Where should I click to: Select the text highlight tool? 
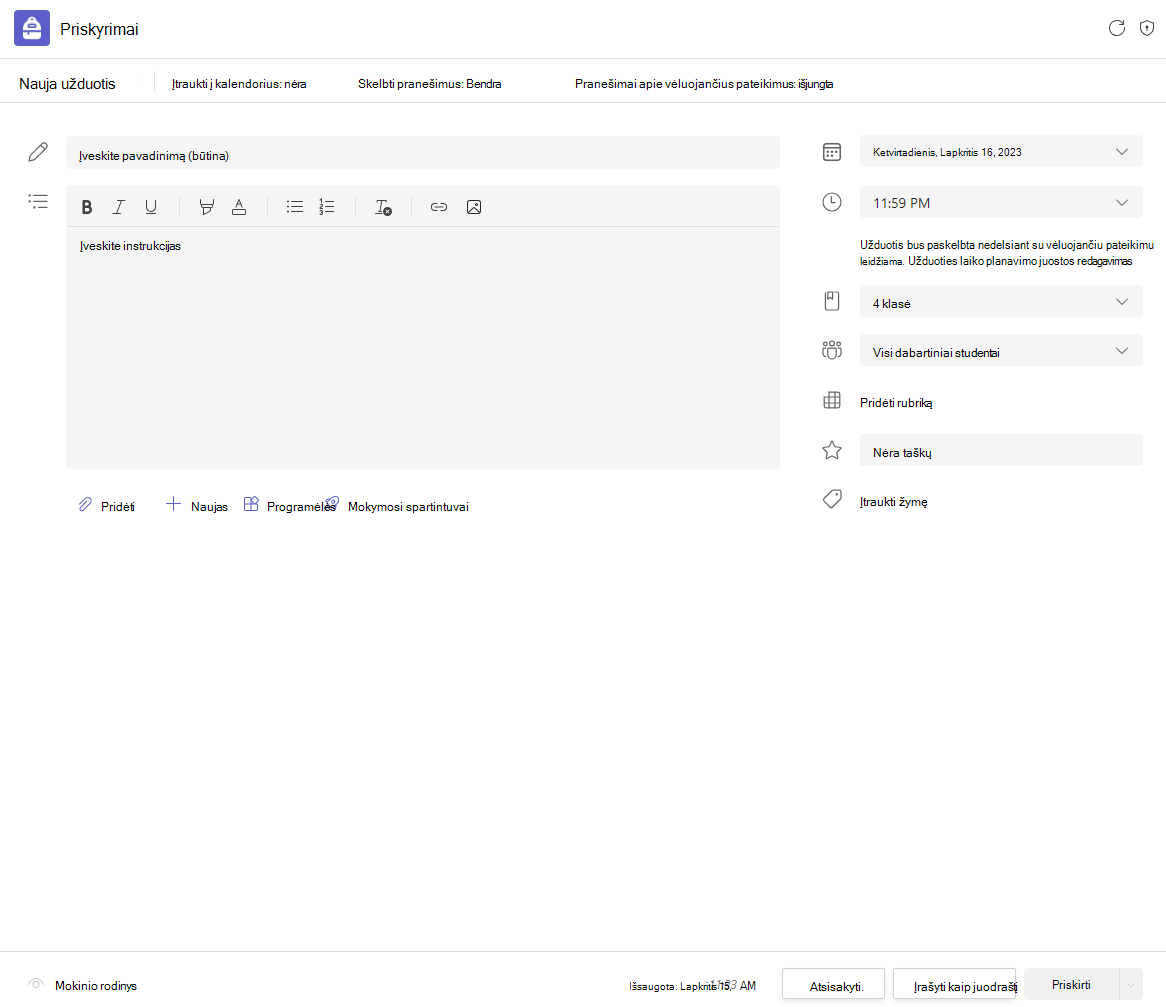(x=207, y=207)
